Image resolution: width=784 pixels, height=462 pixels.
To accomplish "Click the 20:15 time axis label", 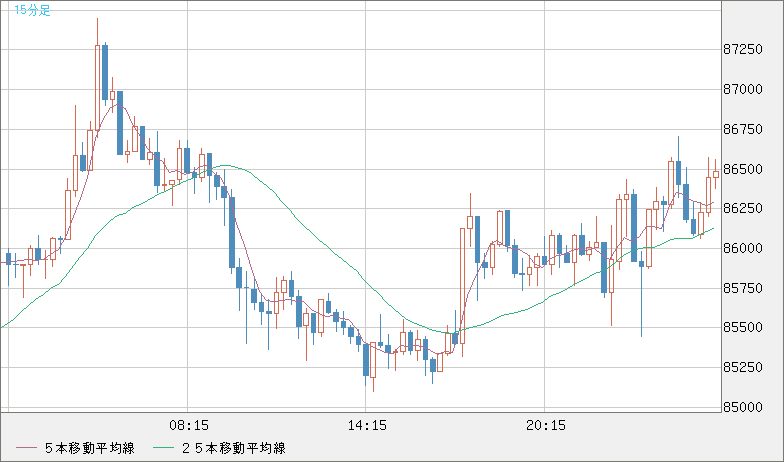I will click(x=546, y=426).
